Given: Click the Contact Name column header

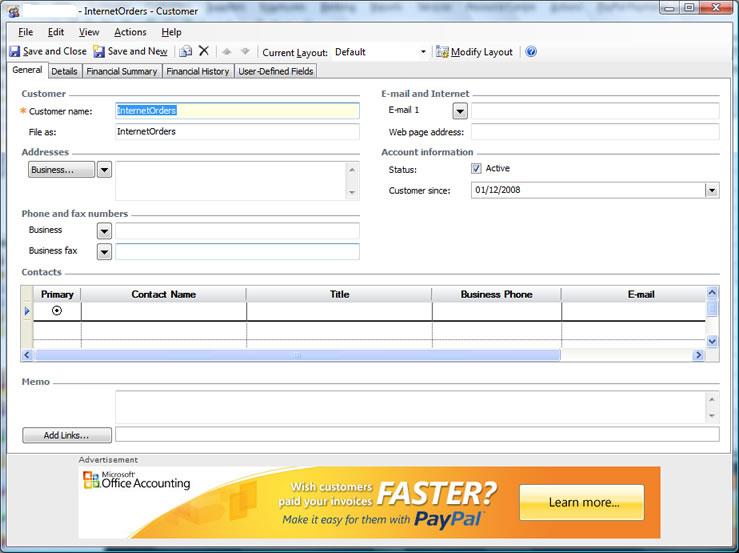Looking at the screenshot, I should (164, 294).
